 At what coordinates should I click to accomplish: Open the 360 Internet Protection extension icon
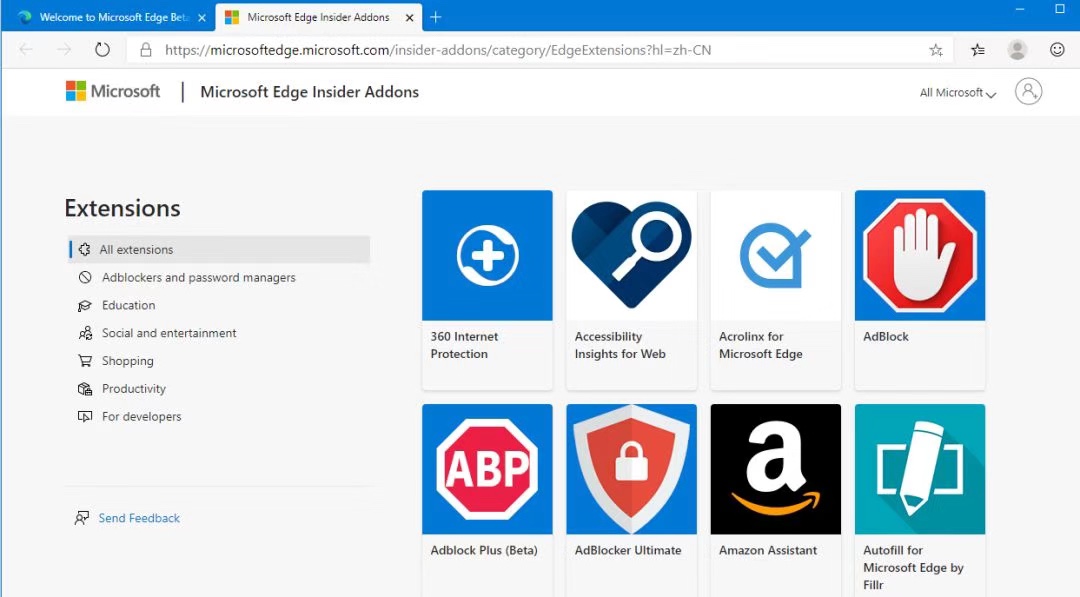pyautogui.click(x=487, y=255)
